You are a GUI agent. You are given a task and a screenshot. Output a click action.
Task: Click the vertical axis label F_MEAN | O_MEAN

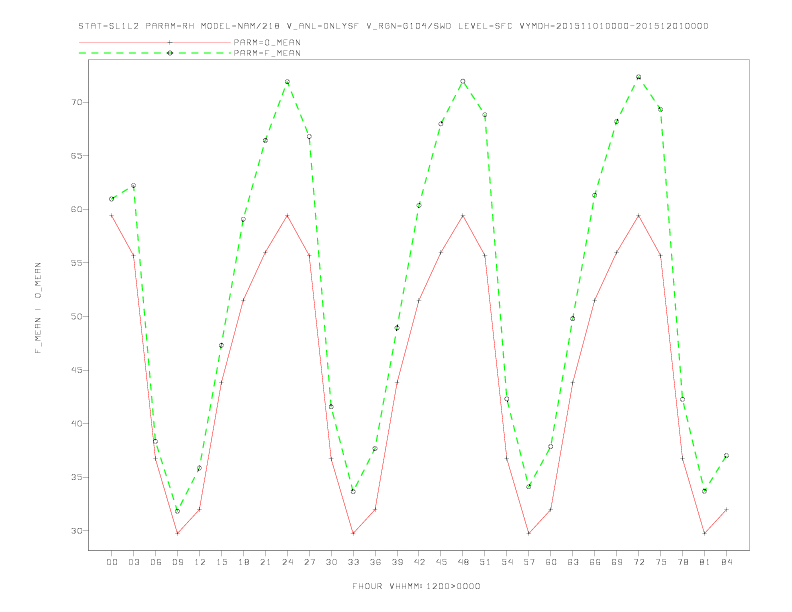point(38,308)
